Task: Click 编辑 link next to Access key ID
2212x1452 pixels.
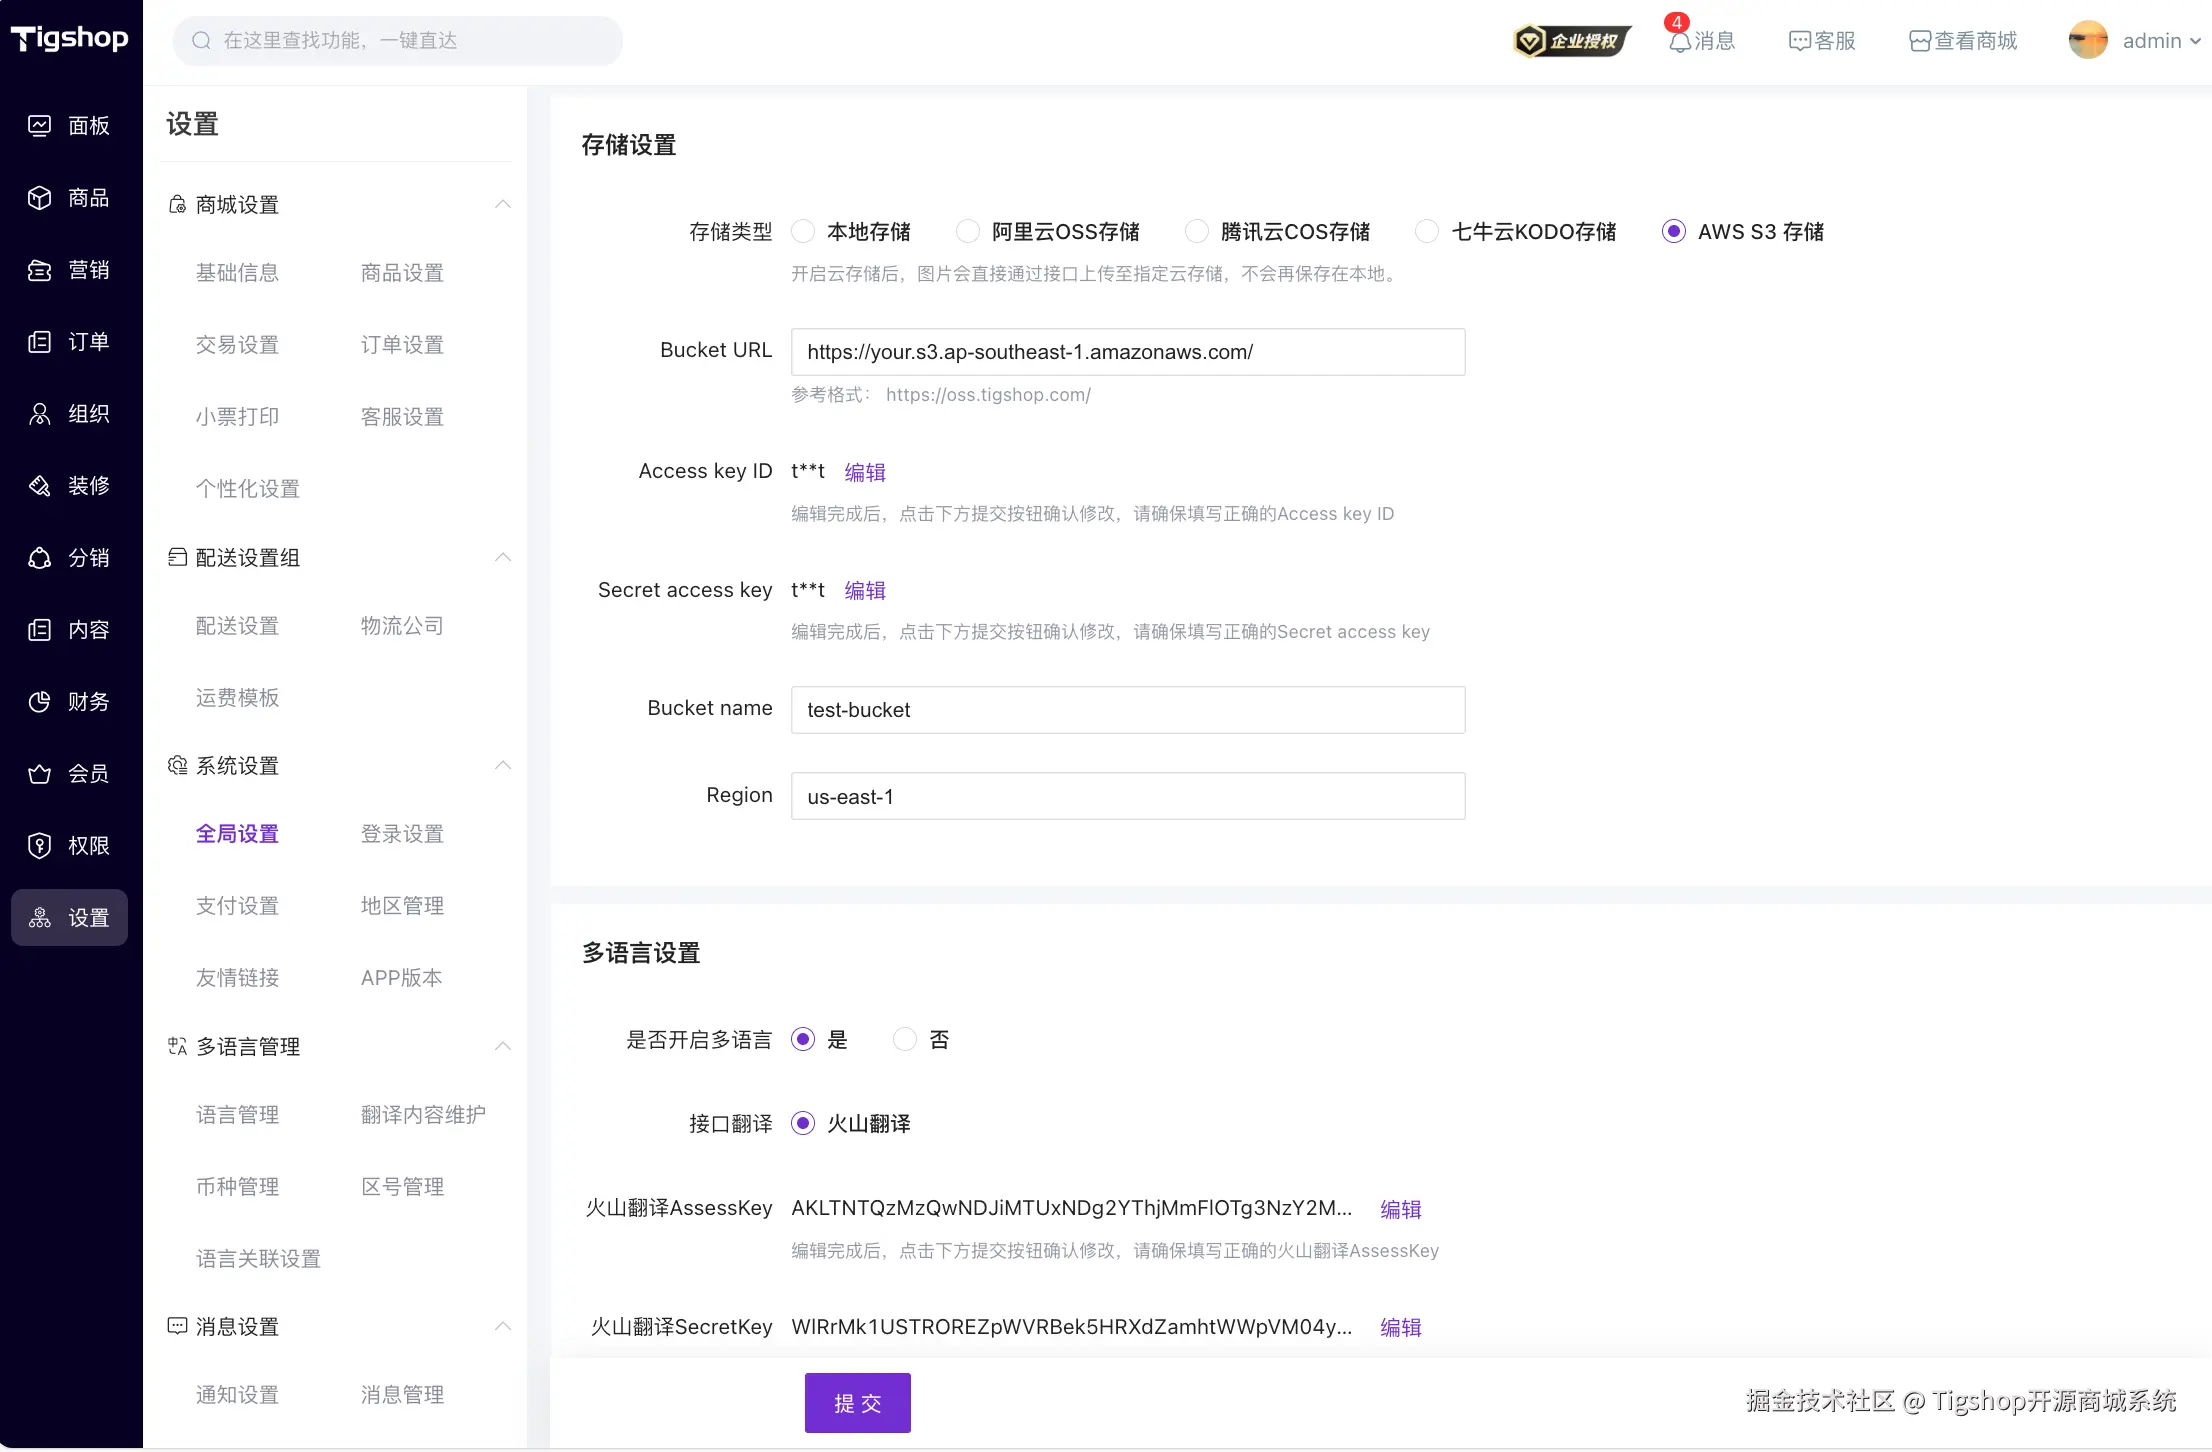Action: pyautogui.click(x=865, y=472)
